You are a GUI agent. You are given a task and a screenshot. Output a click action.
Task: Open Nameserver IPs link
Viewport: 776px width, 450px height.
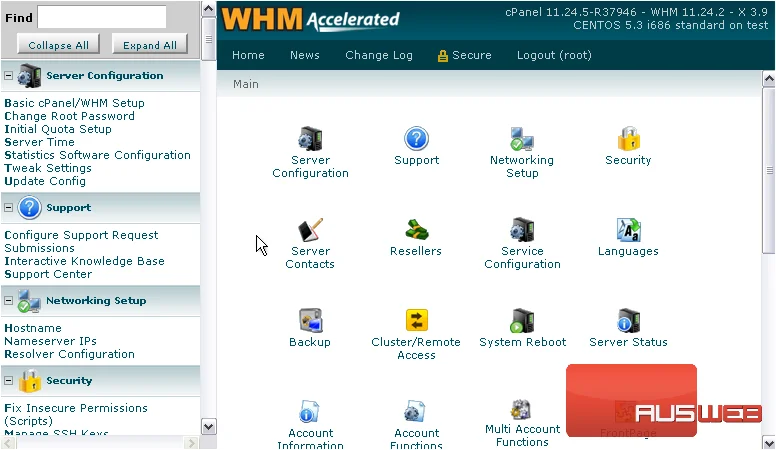(x=50, y=341)
